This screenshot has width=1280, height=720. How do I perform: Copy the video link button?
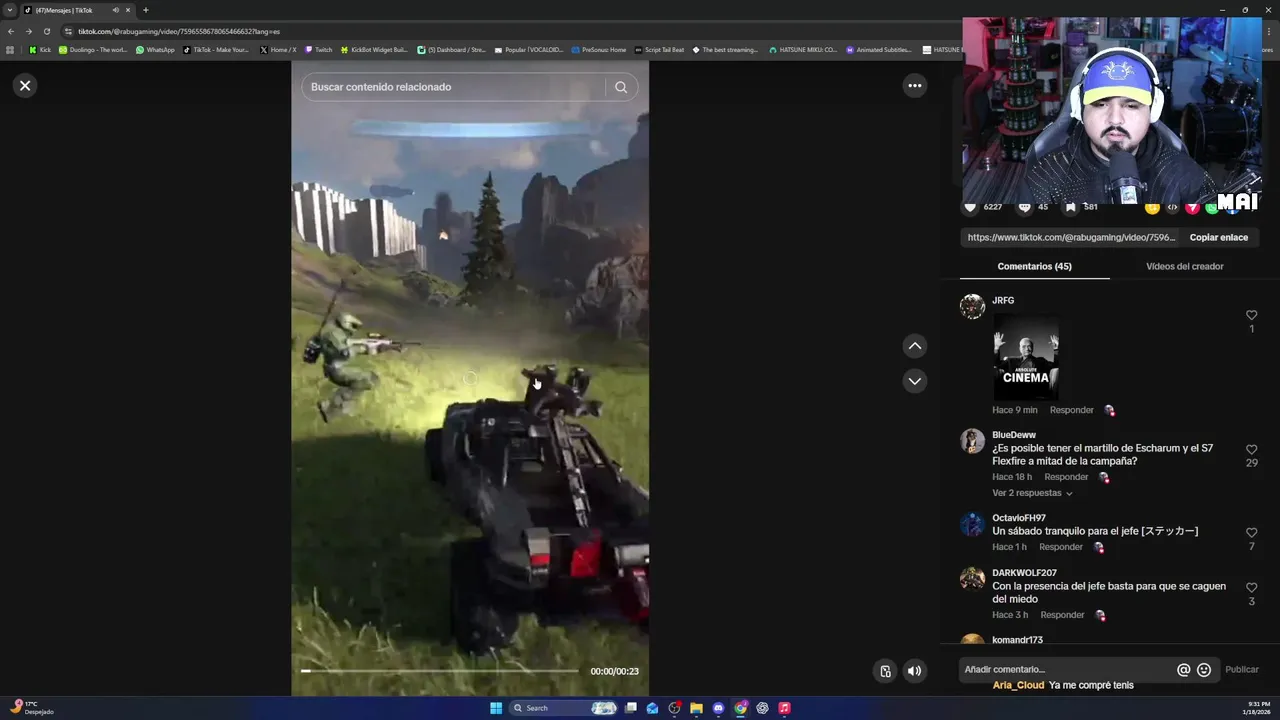coord(1218,237)
